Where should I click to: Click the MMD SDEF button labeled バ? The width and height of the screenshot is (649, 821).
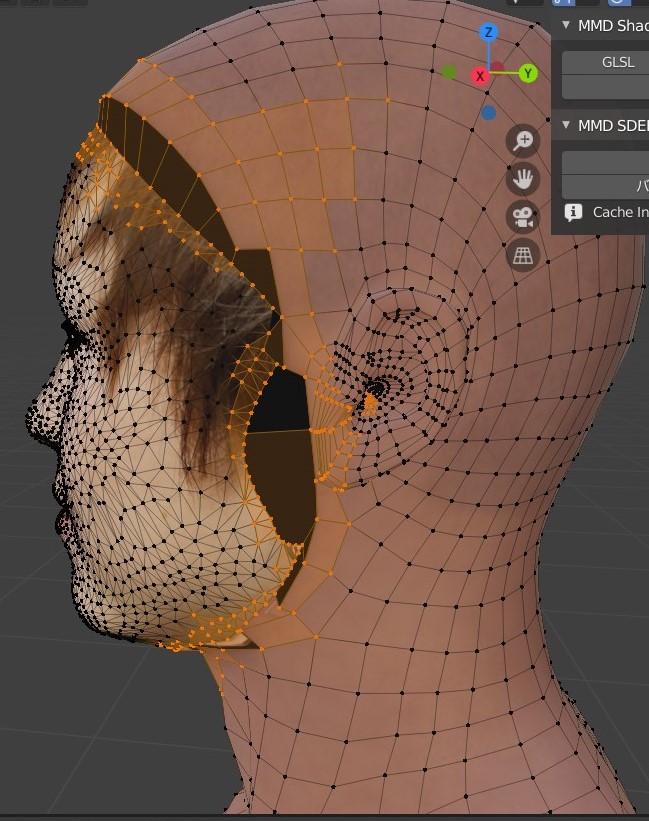tap(606, 185)
